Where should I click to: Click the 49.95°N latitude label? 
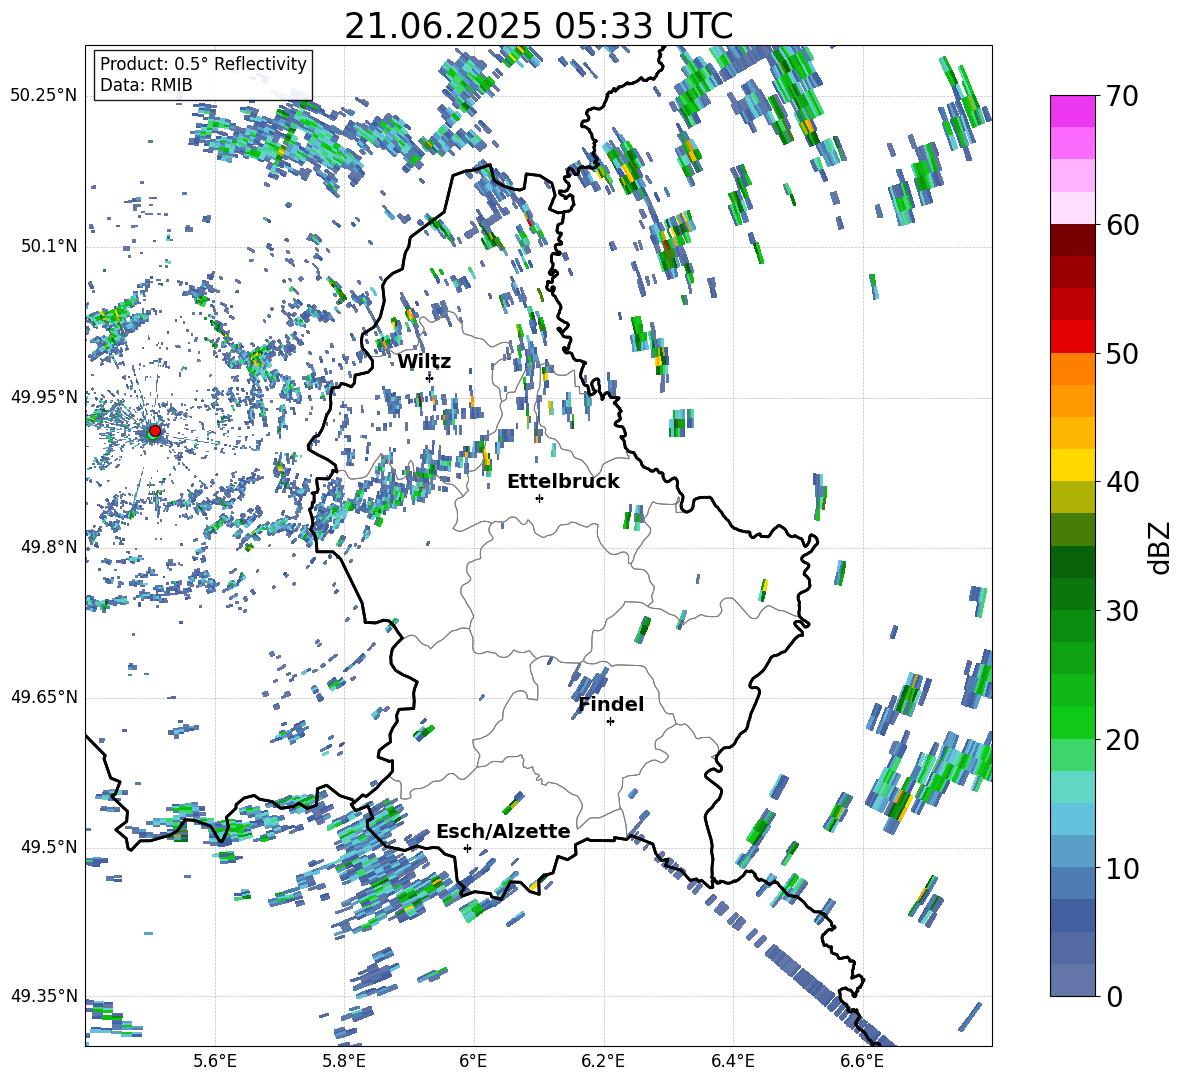[44, 396]
